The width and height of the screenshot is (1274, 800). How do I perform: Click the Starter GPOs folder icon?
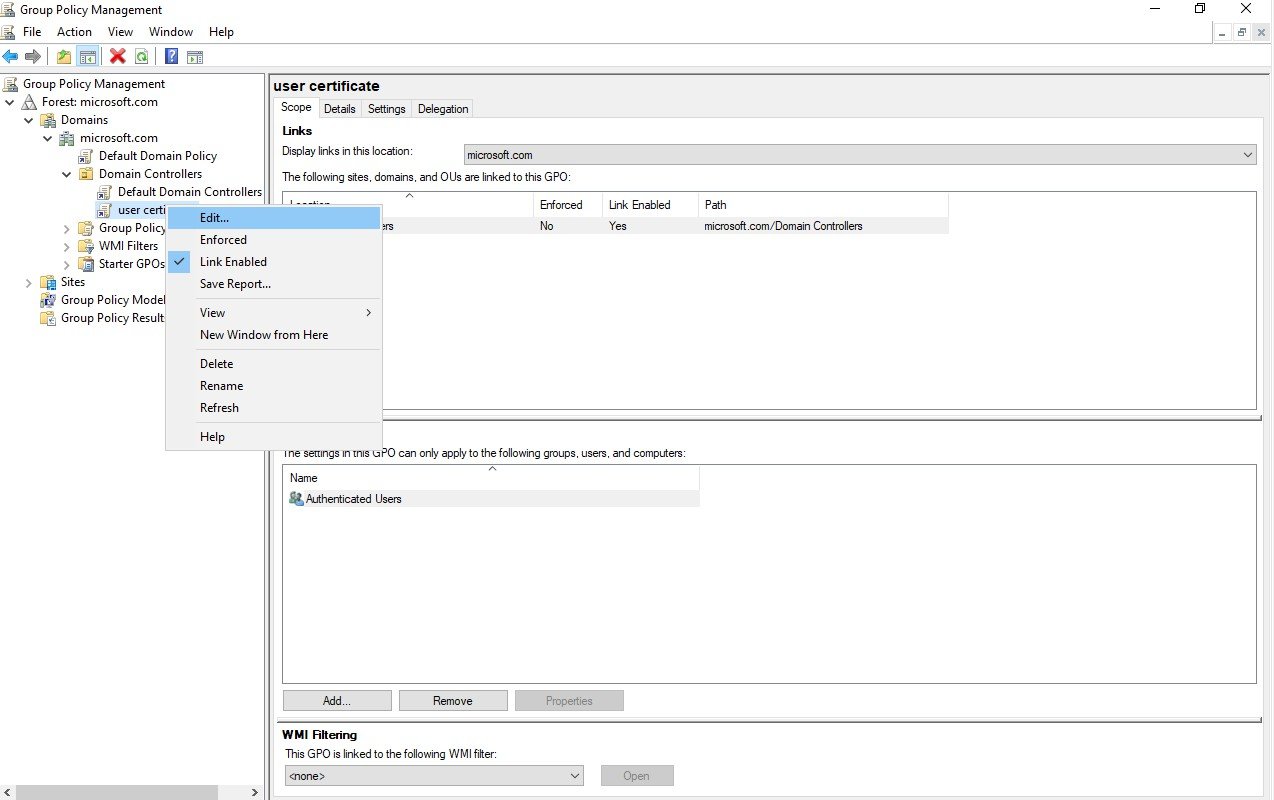tap(86, 264)
